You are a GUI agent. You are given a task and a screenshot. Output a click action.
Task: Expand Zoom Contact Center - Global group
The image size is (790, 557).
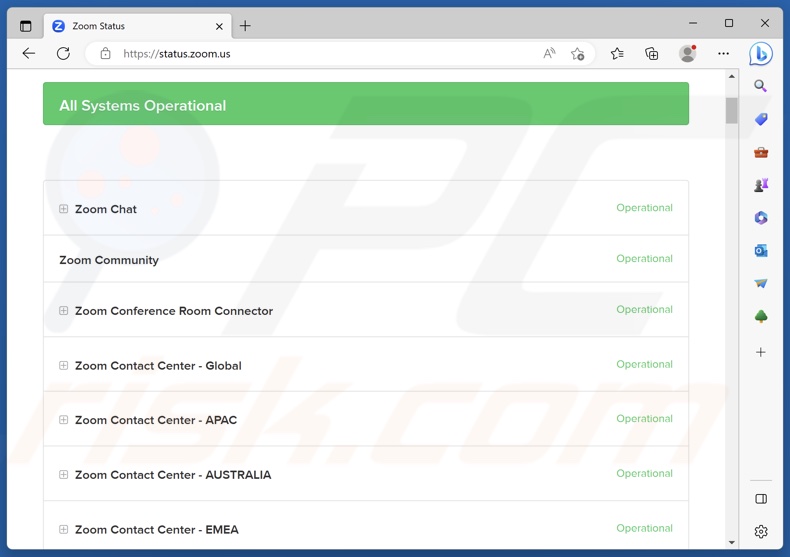coord(63,366)
